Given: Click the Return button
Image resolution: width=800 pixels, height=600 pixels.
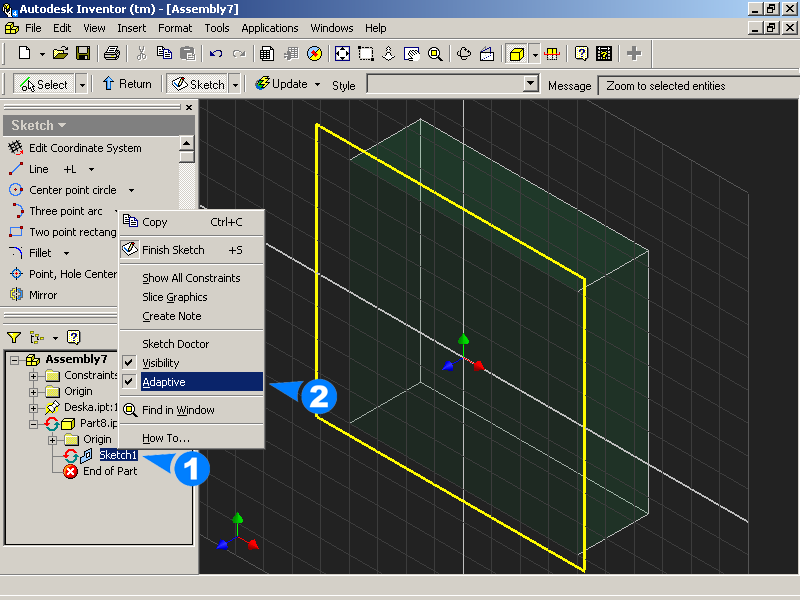Looking at the screenshot, I should tap(127, 84).
